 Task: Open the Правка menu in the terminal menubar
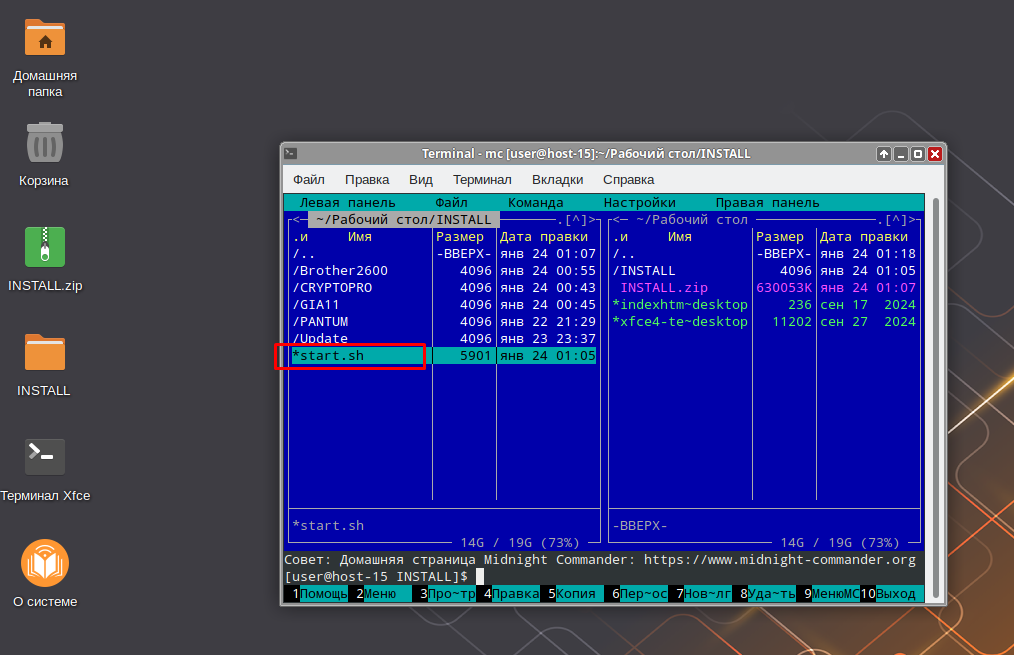pos(367,180)
